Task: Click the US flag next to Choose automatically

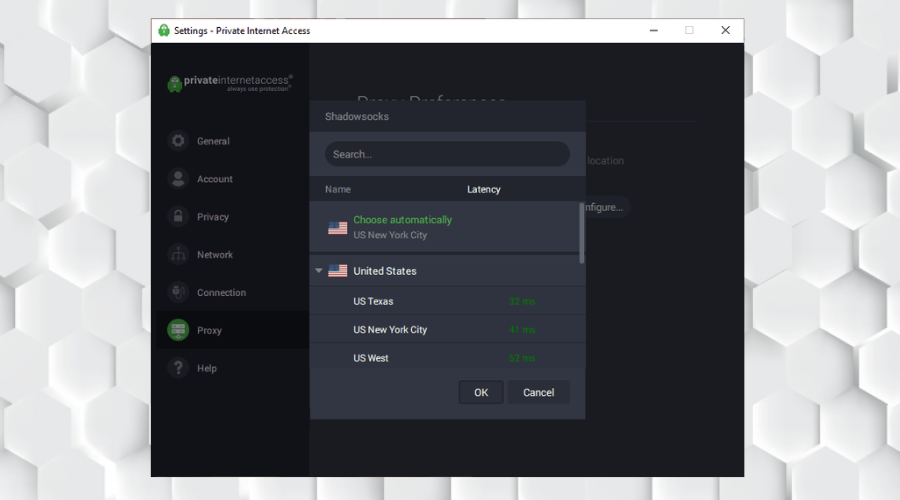Action: coord(338,228)
